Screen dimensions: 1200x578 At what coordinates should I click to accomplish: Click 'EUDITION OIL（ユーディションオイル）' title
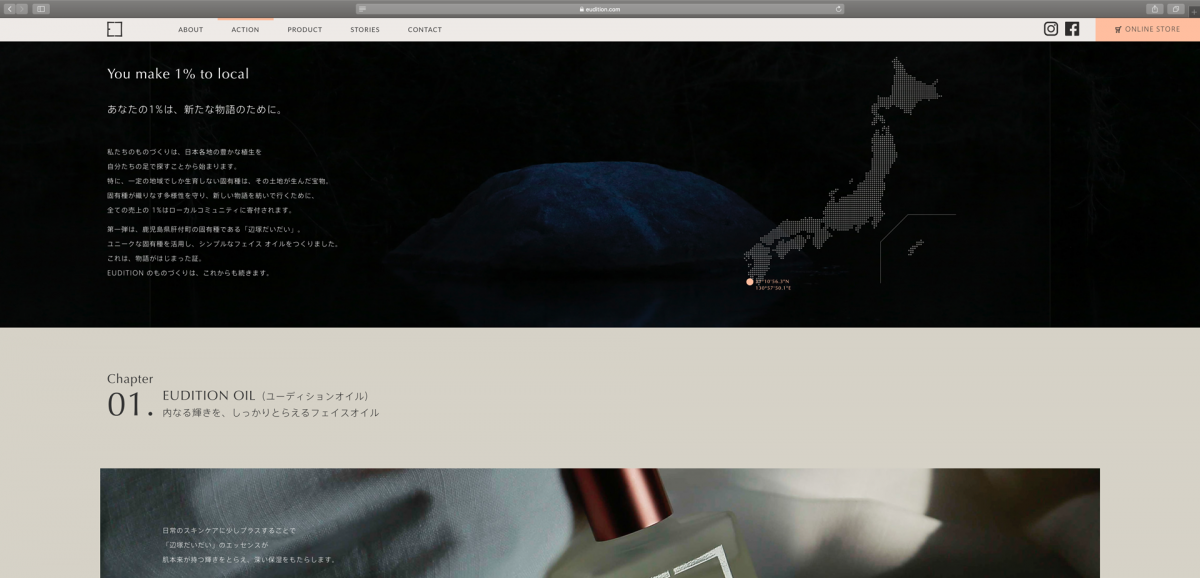[x=267, y=396]
